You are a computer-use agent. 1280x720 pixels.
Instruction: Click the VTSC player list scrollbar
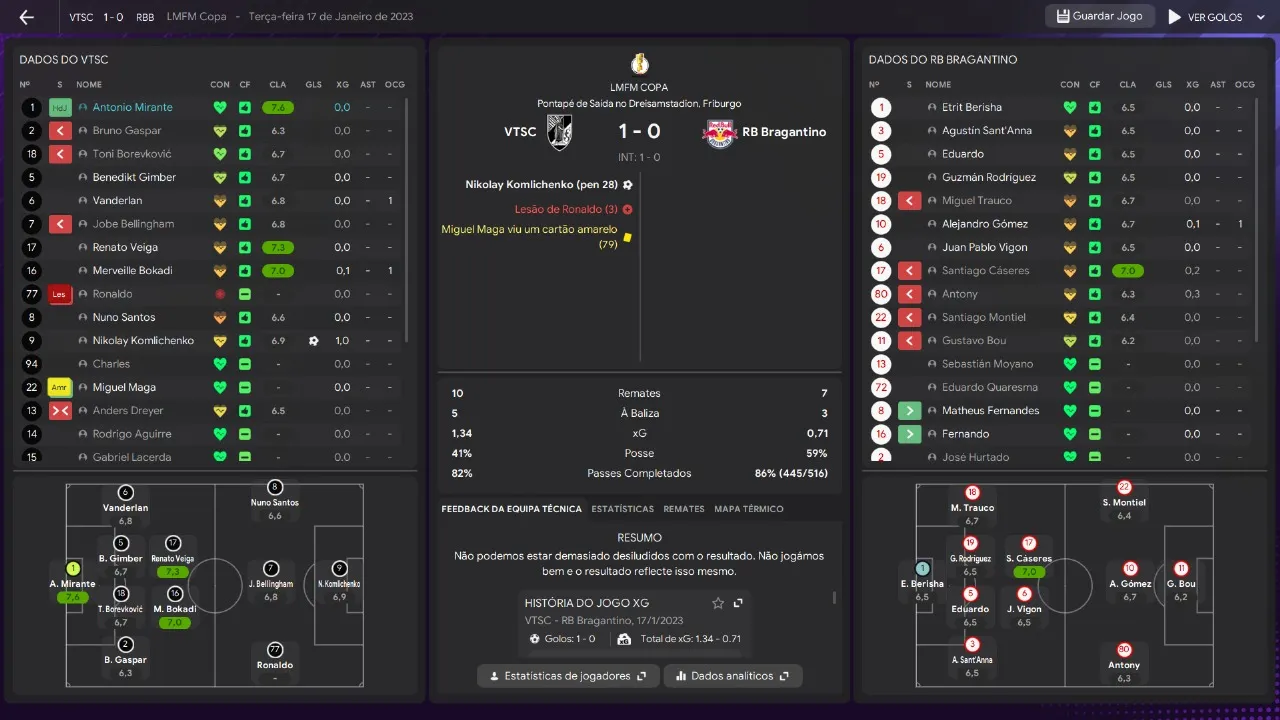pos(407,220)
